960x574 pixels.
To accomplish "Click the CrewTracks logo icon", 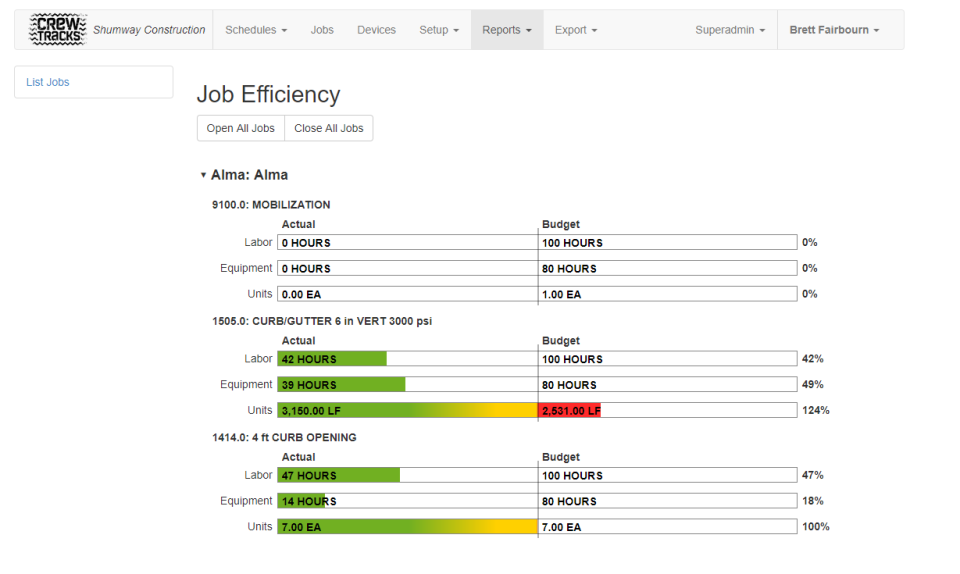I will tap(58, 30).
